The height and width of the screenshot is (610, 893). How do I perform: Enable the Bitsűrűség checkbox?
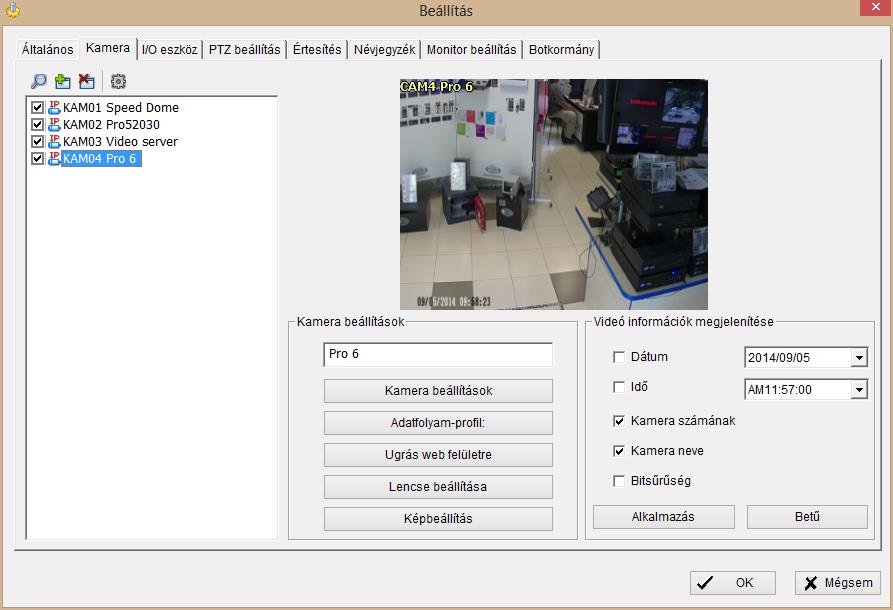click(618, 481)
